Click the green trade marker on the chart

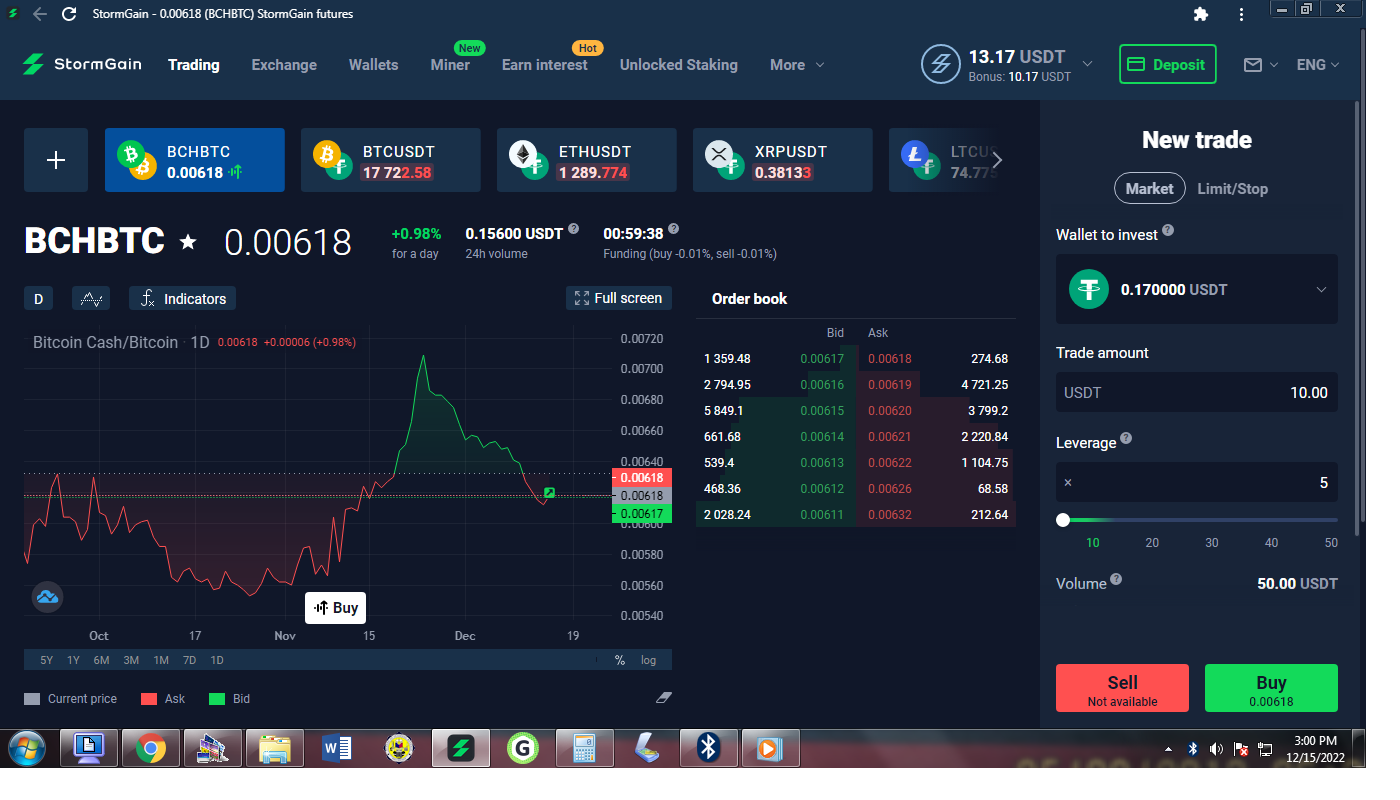(549, 493)
